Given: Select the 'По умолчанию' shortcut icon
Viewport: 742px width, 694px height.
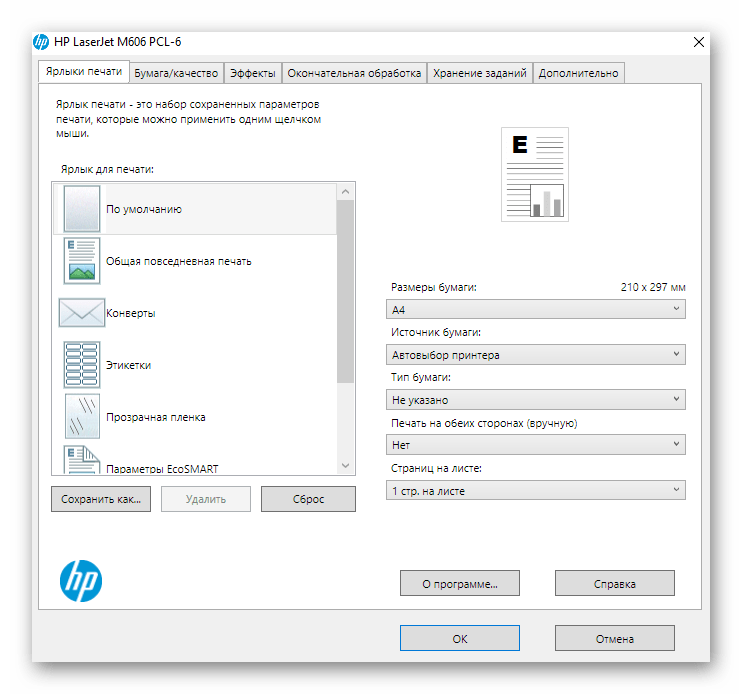Looking at the screenshot, I should (x=82, y=209).
